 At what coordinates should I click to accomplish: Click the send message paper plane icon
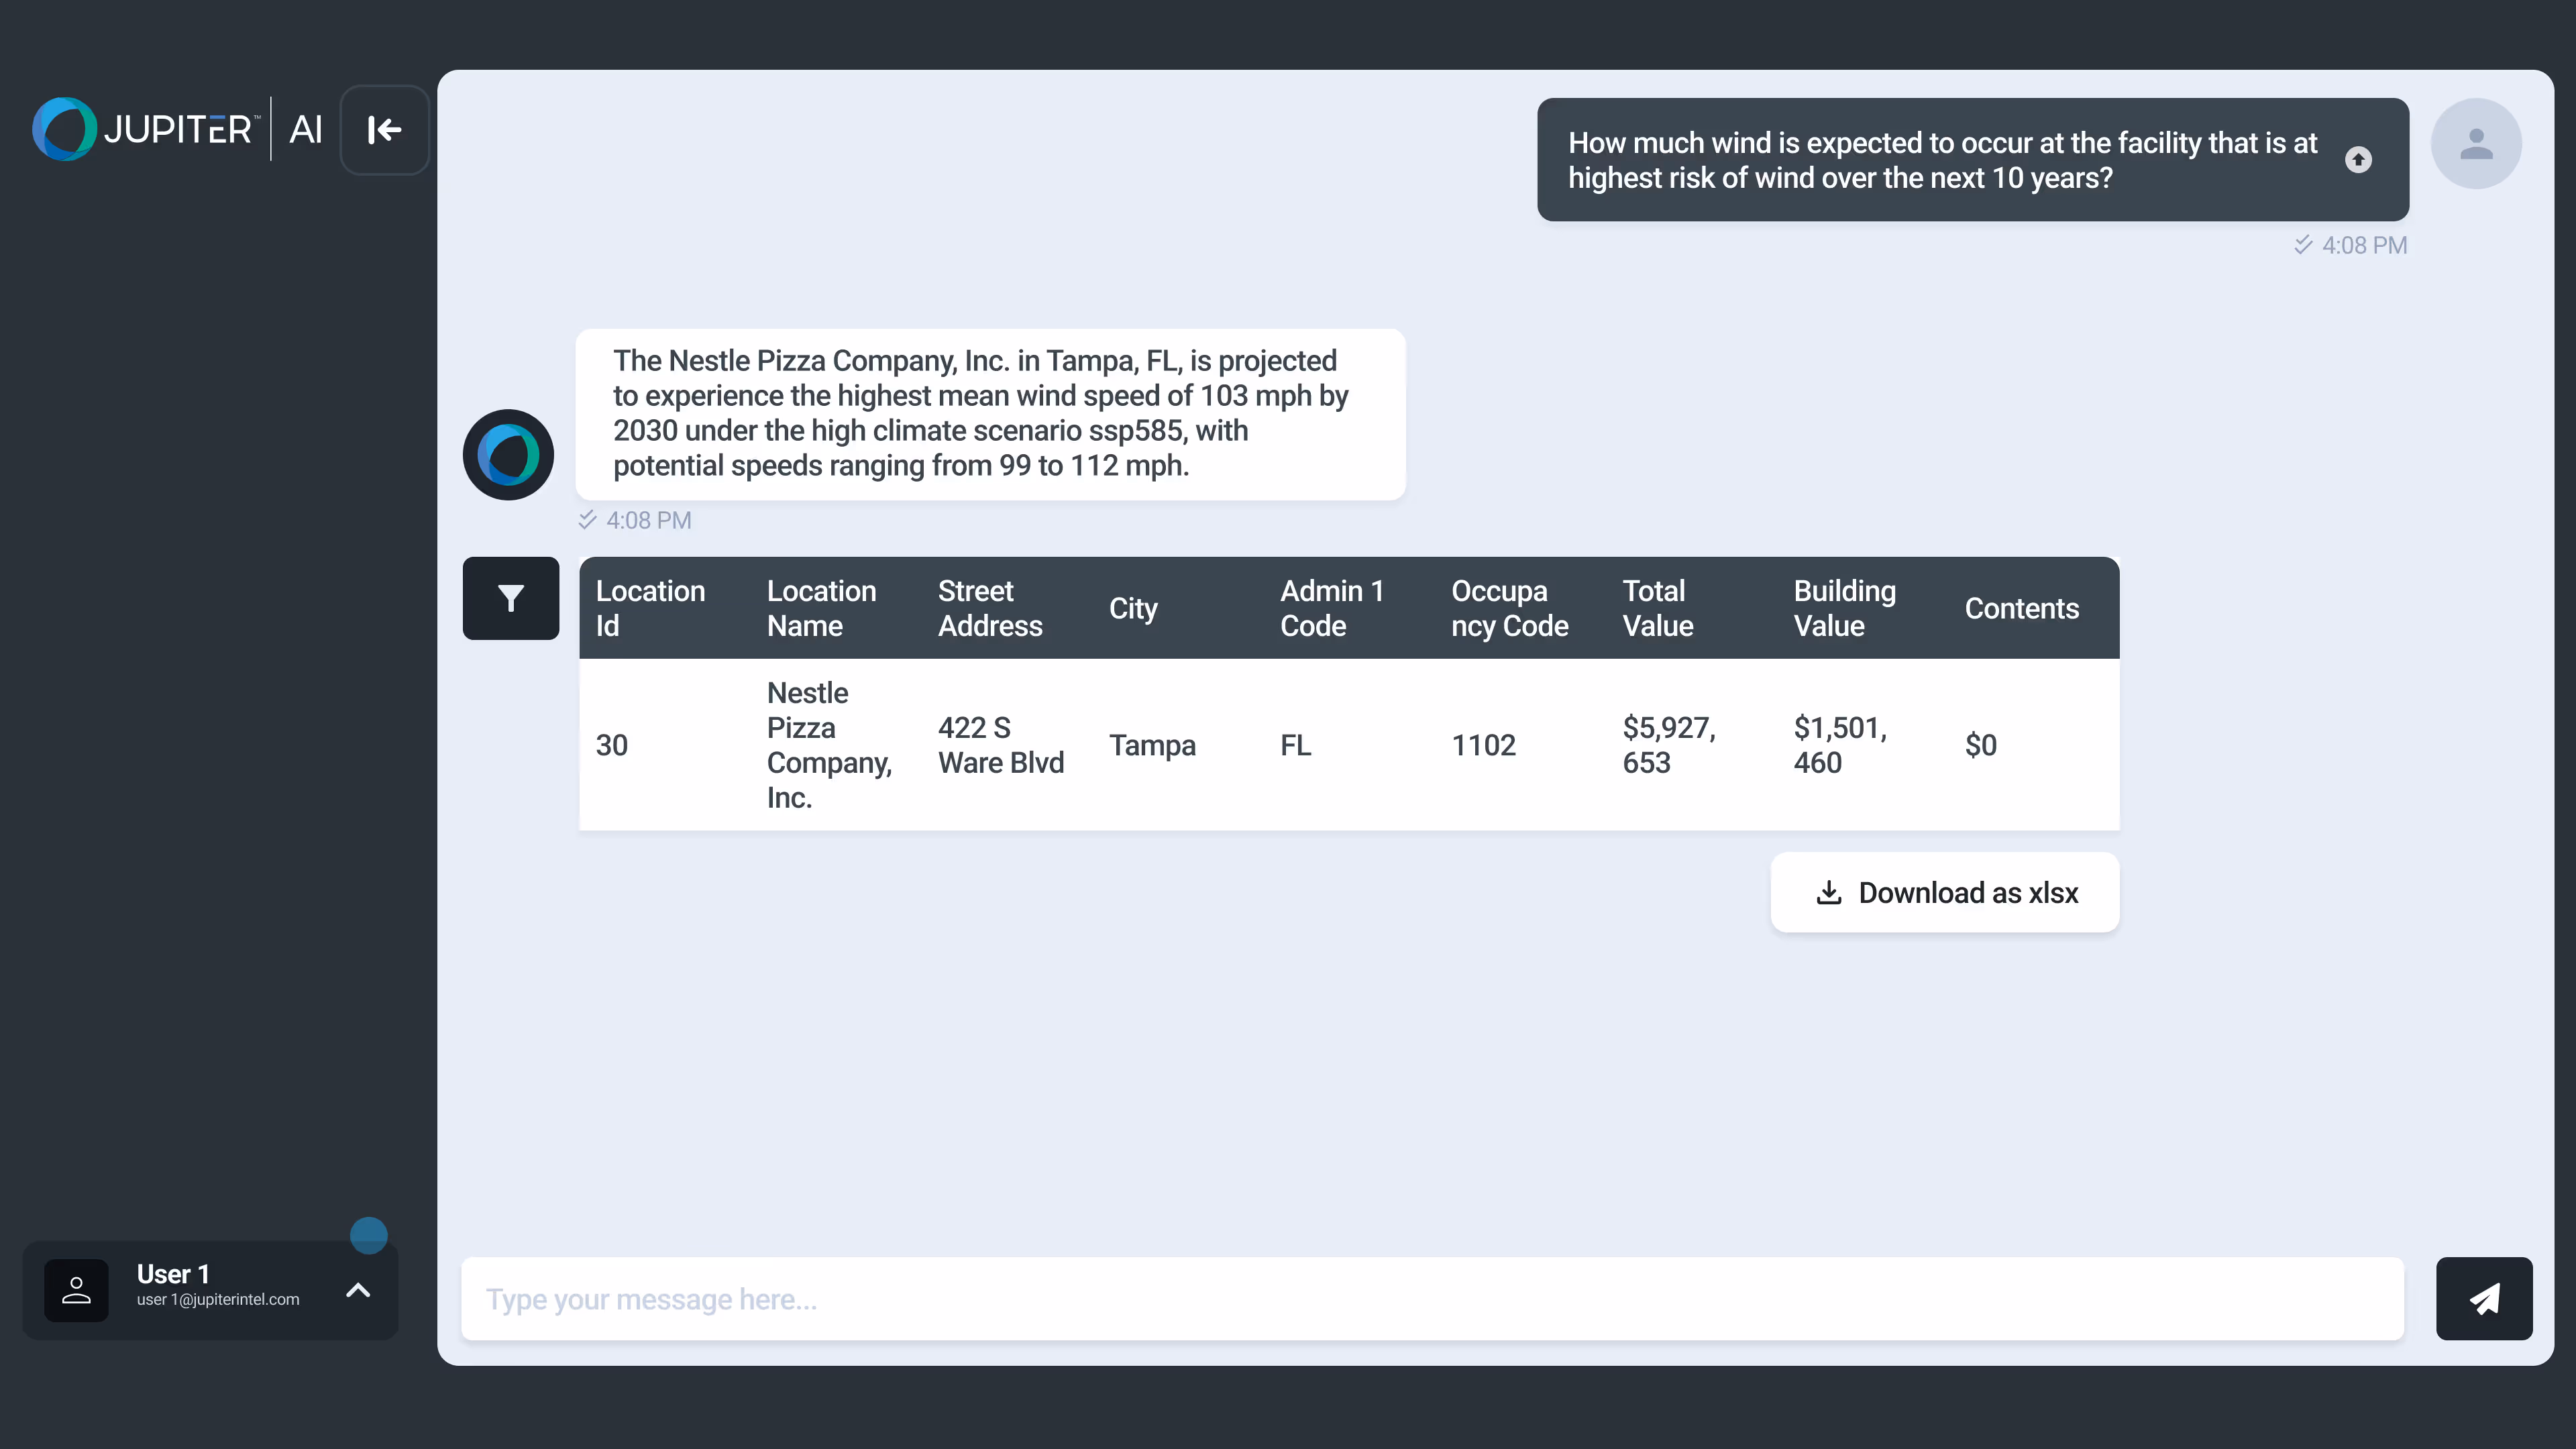(2483, 1298)
